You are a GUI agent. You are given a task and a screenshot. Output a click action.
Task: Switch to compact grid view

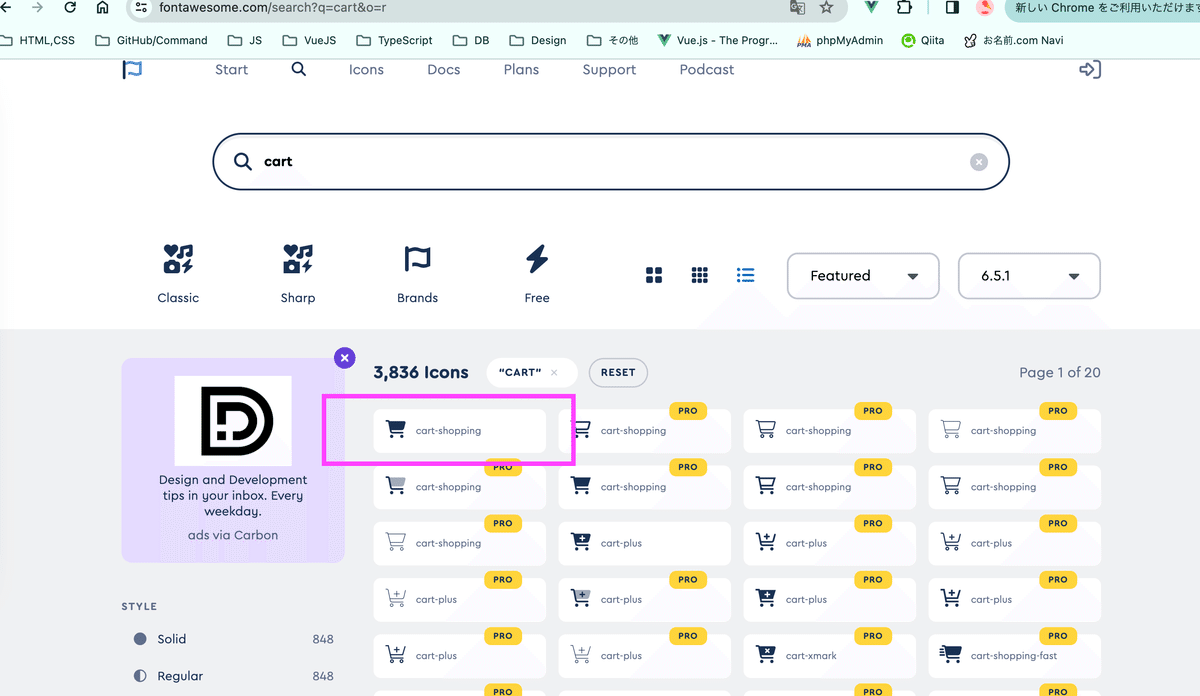700,275
